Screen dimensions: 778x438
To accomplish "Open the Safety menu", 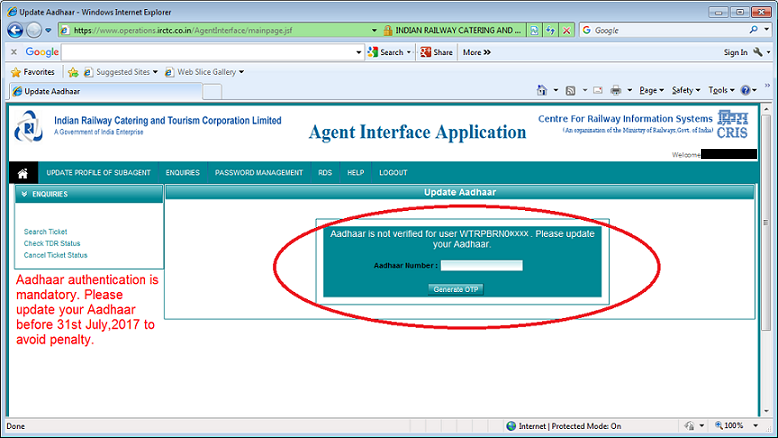I will (x=686, y=90).
